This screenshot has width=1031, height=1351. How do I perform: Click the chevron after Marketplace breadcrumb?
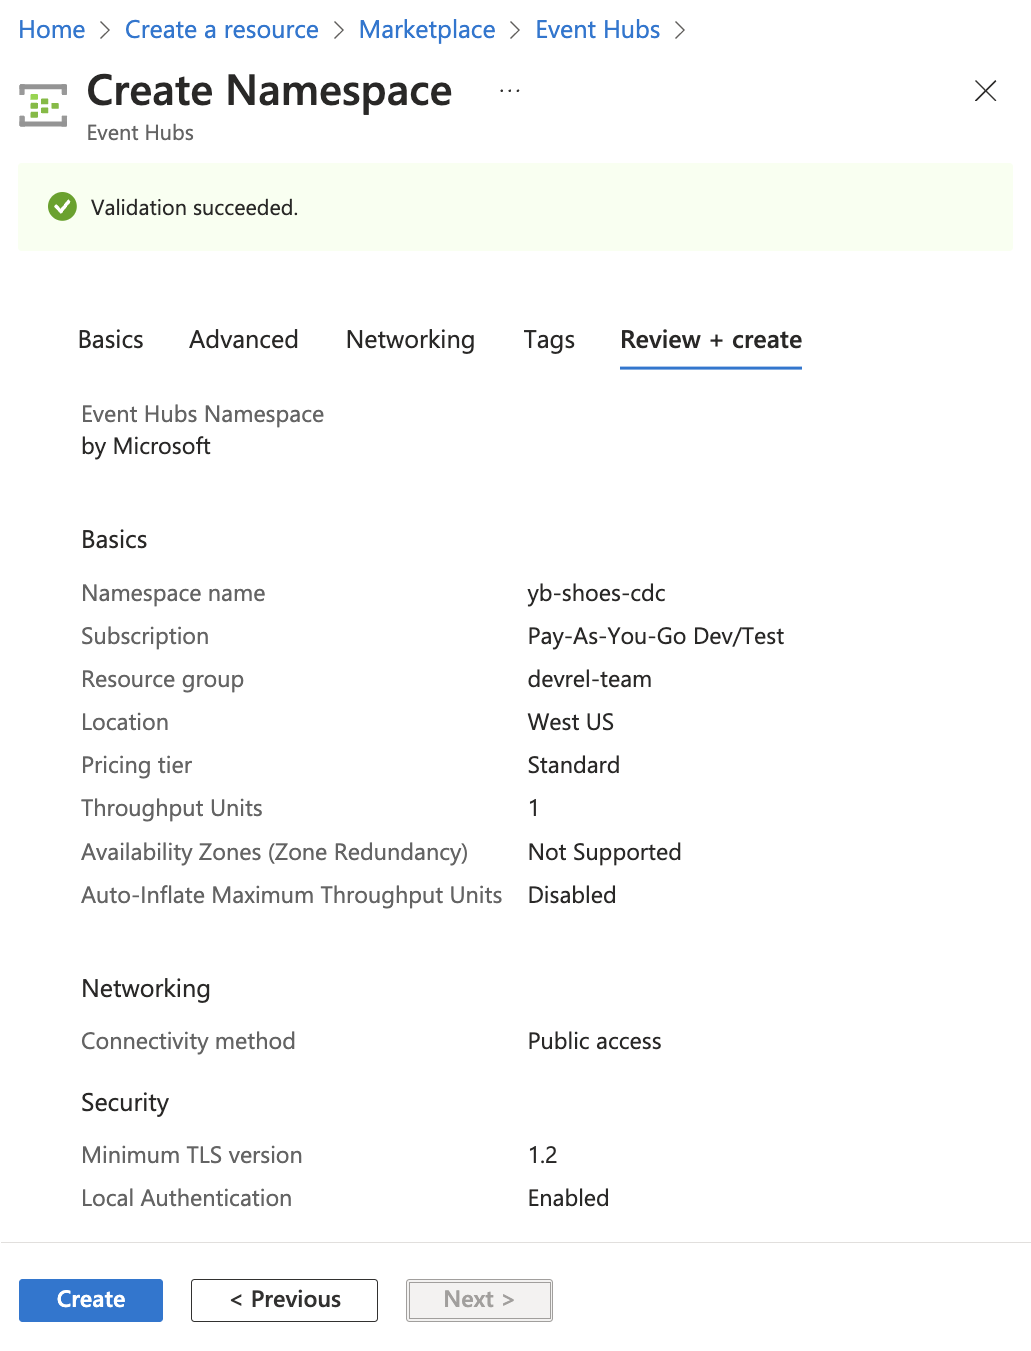pos(514,30)
